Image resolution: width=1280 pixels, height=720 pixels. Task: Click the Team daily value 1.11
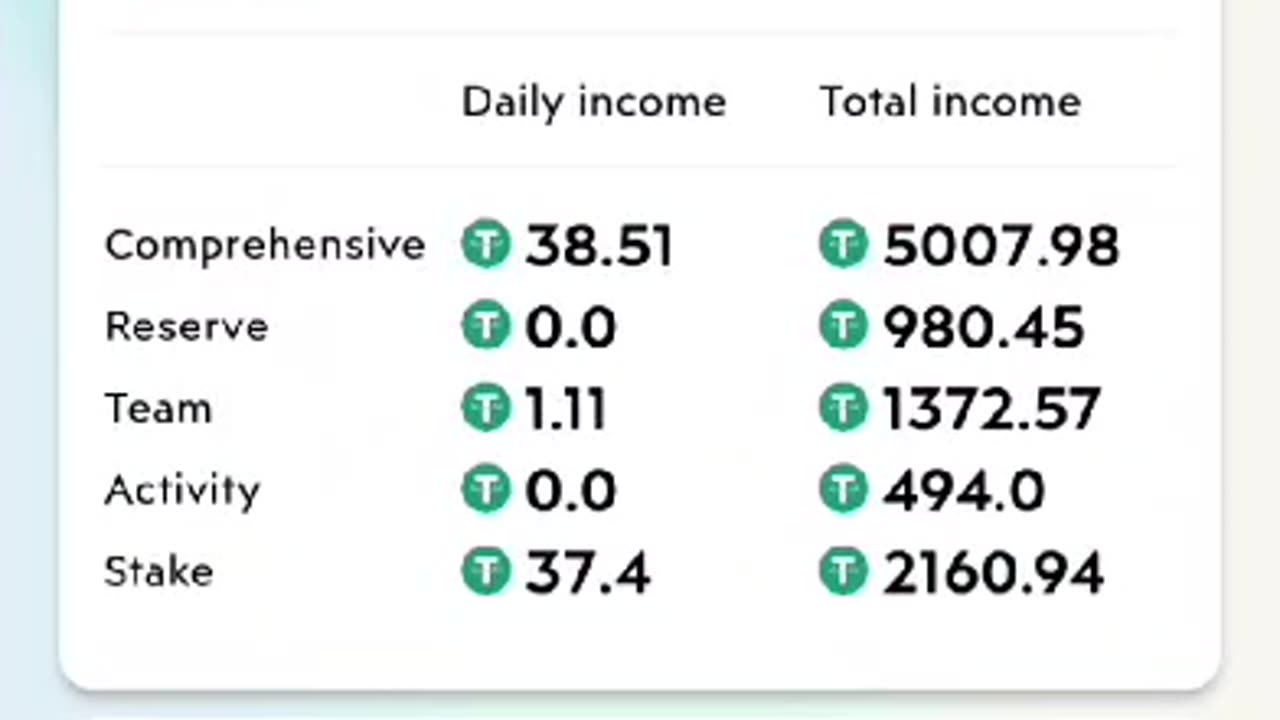(x=566, y=410)
